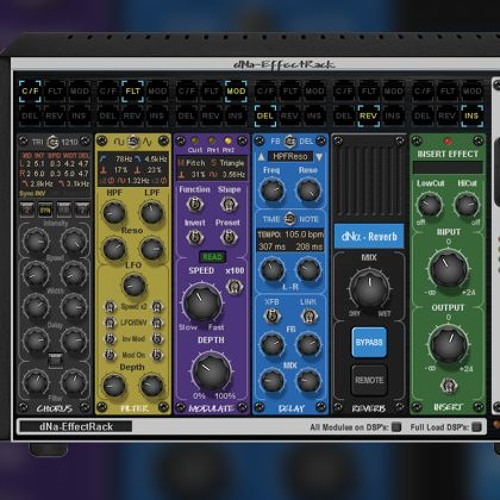Screen dimensions: 500x500
Task: Click the 105.0 bpm tempo readout
Action: pyautogui.click(x=304, y=235)
